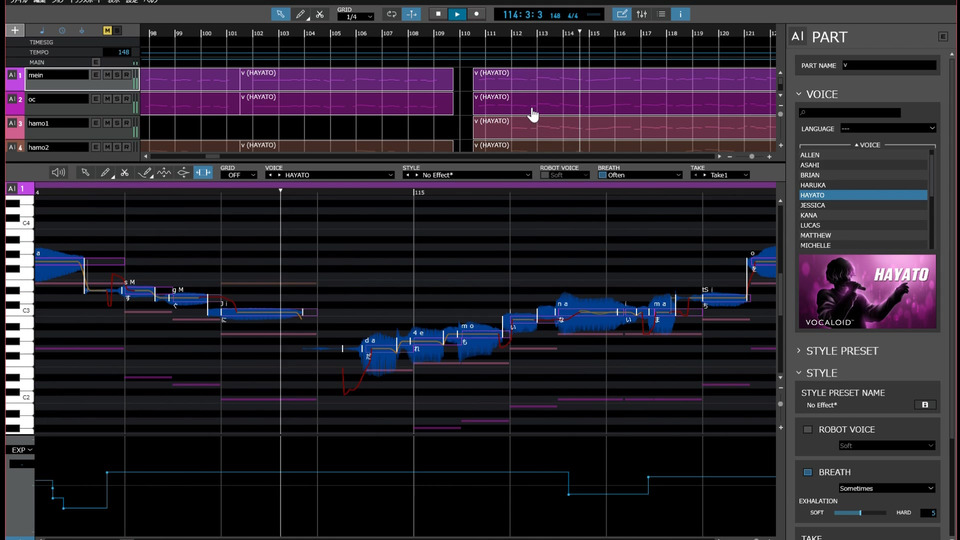The height and width of the screenshot is (540, 960).
Task: Select the pencil tool in piano roll toolbar
Action: tap(105, 173)
